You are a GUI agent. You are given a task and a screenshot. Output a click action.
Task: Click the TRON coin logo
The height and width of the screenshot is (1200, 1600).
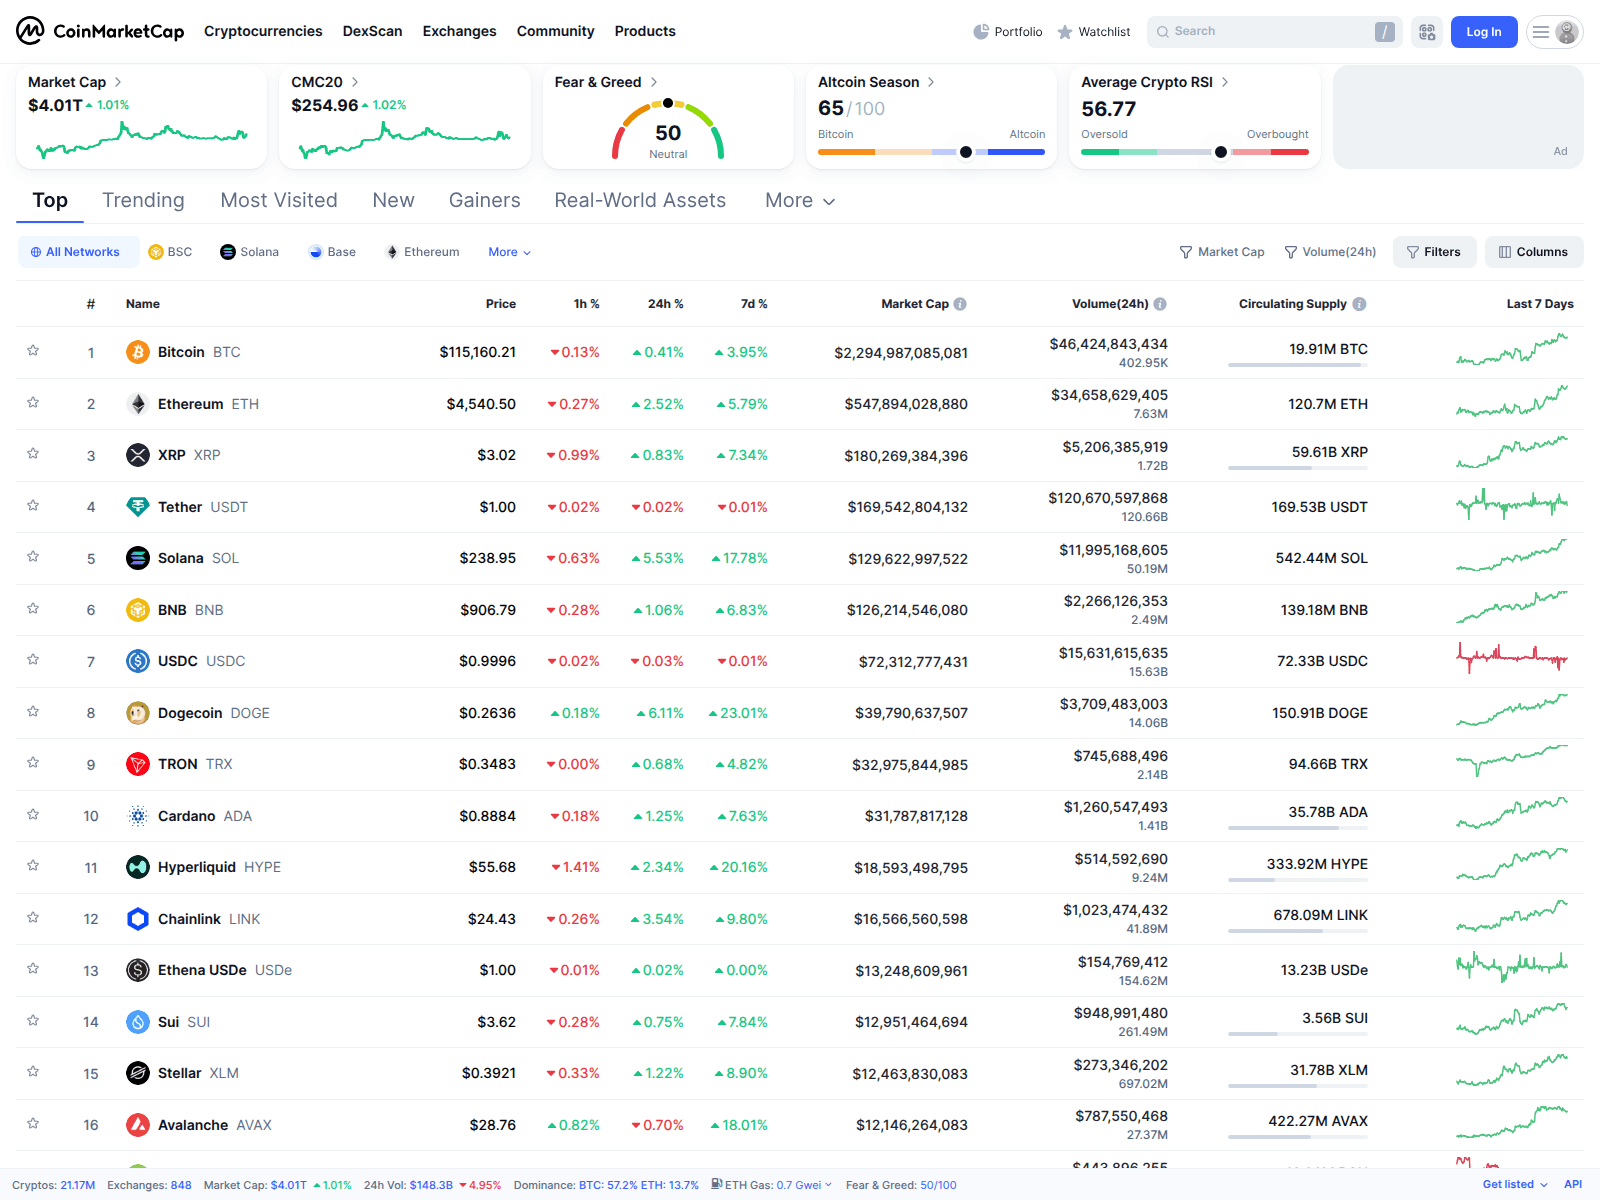[138, 764]
